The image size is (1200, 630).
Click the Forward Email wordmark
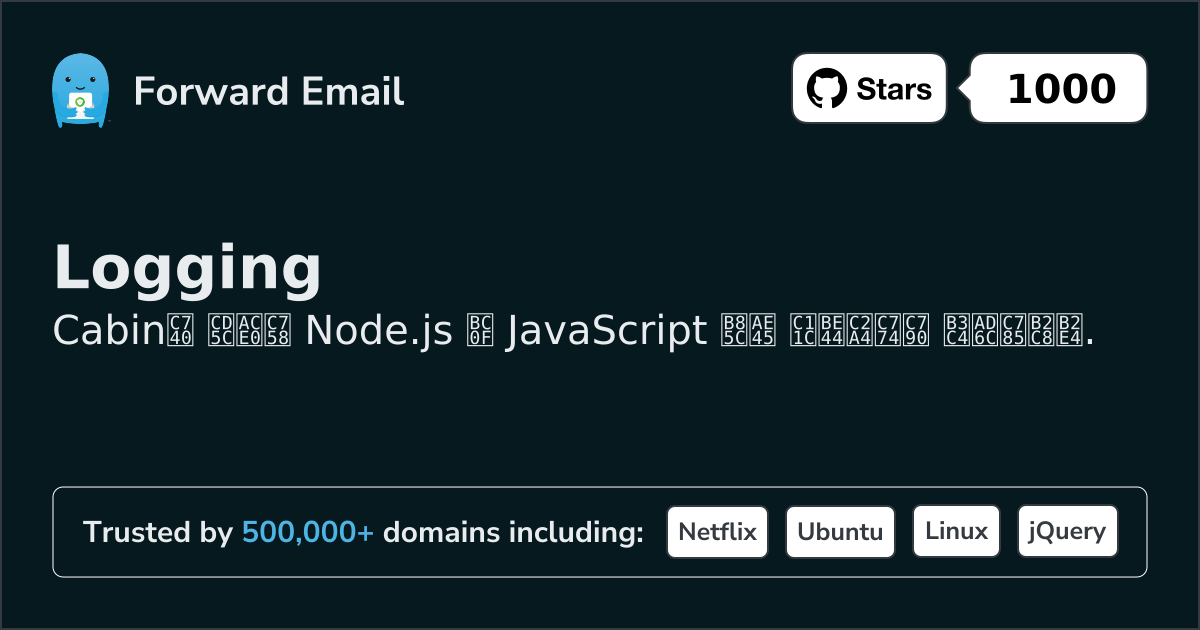(268, 92)
